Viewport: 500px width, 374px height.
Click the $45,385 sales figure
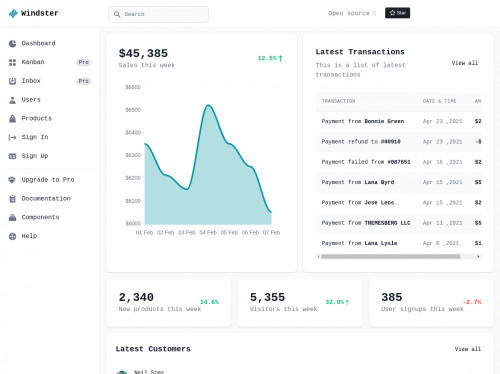[x=143, y=53]
